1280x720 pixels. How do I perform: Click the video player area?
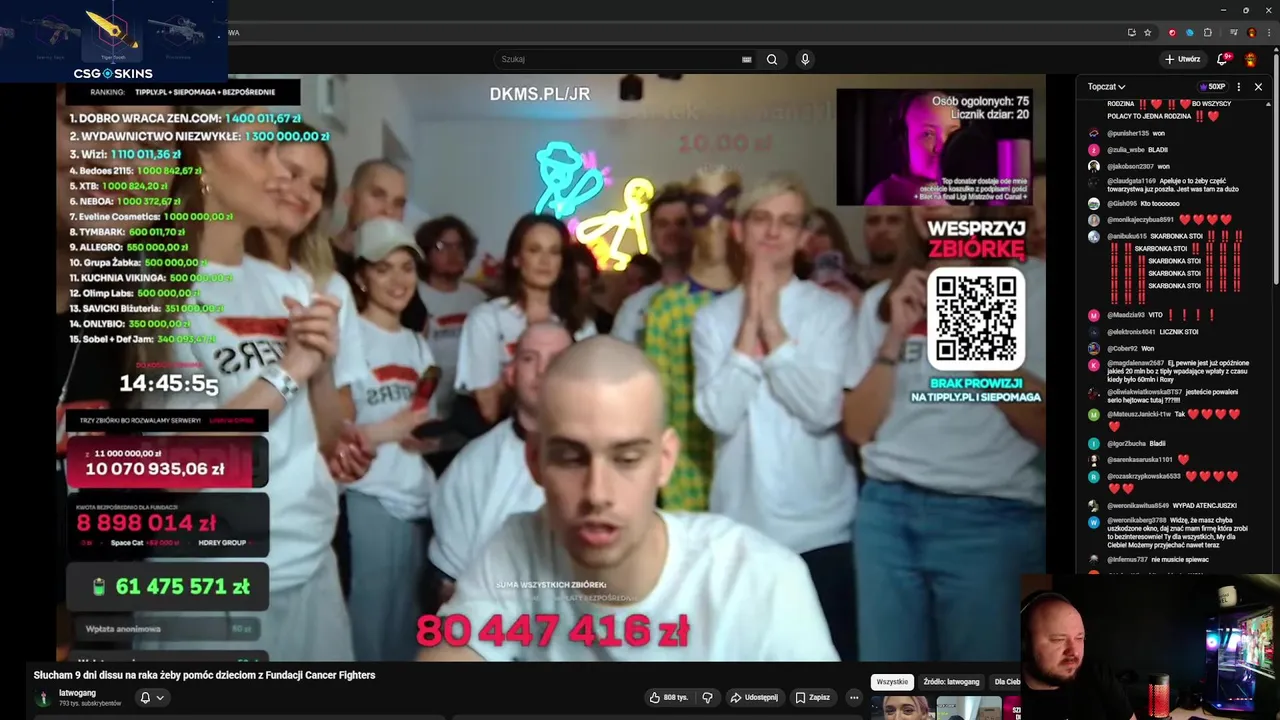(550, 367)
